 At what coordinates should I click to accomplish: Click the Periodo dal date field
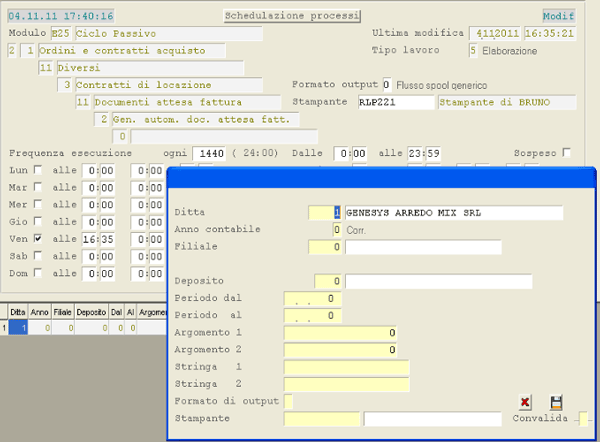pyautogui.click(x=313, y=298)
